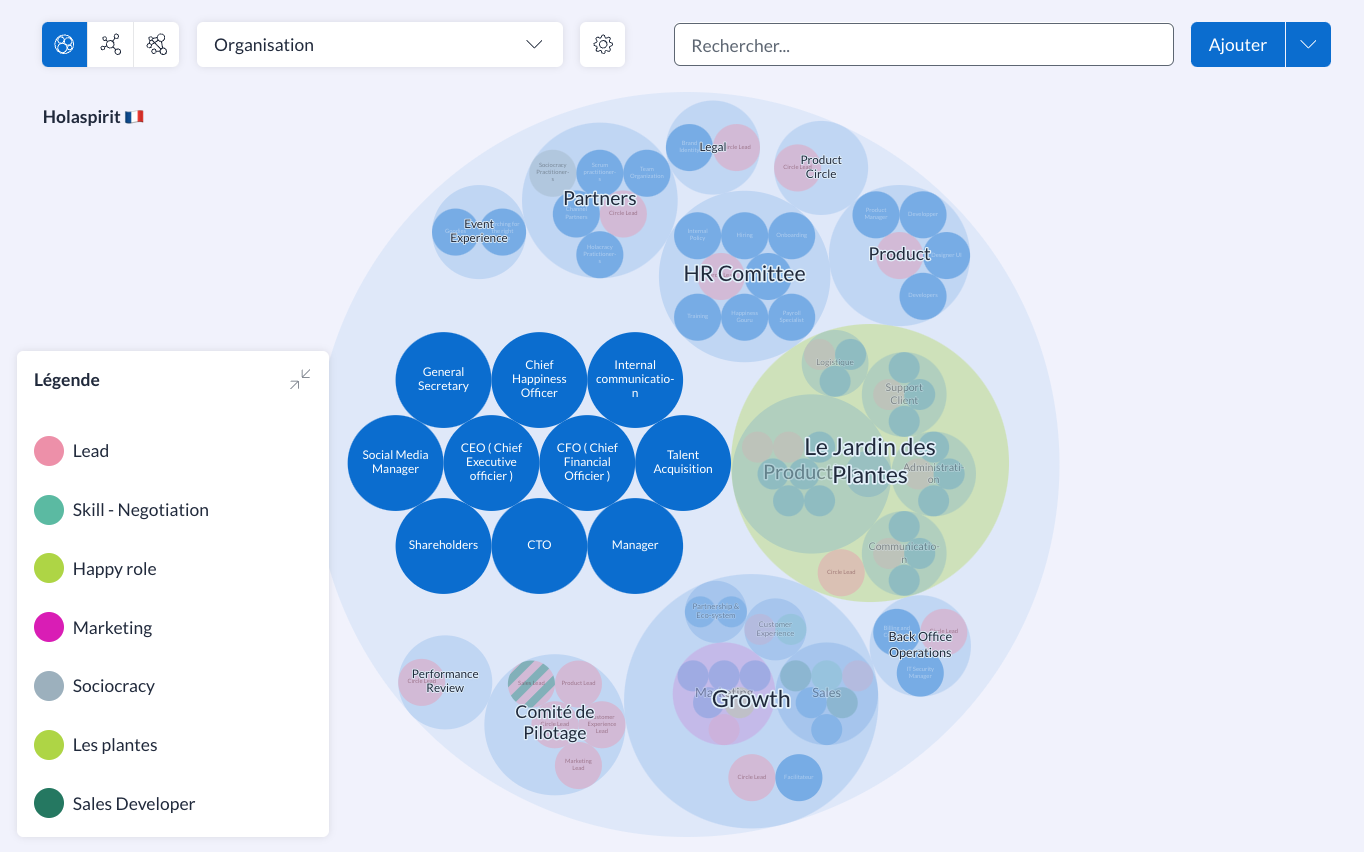Viewport: 1364px width, 852px height.
Task: Click the Sociocracy grey legend swatch
Action: click(x=49, y=686)
